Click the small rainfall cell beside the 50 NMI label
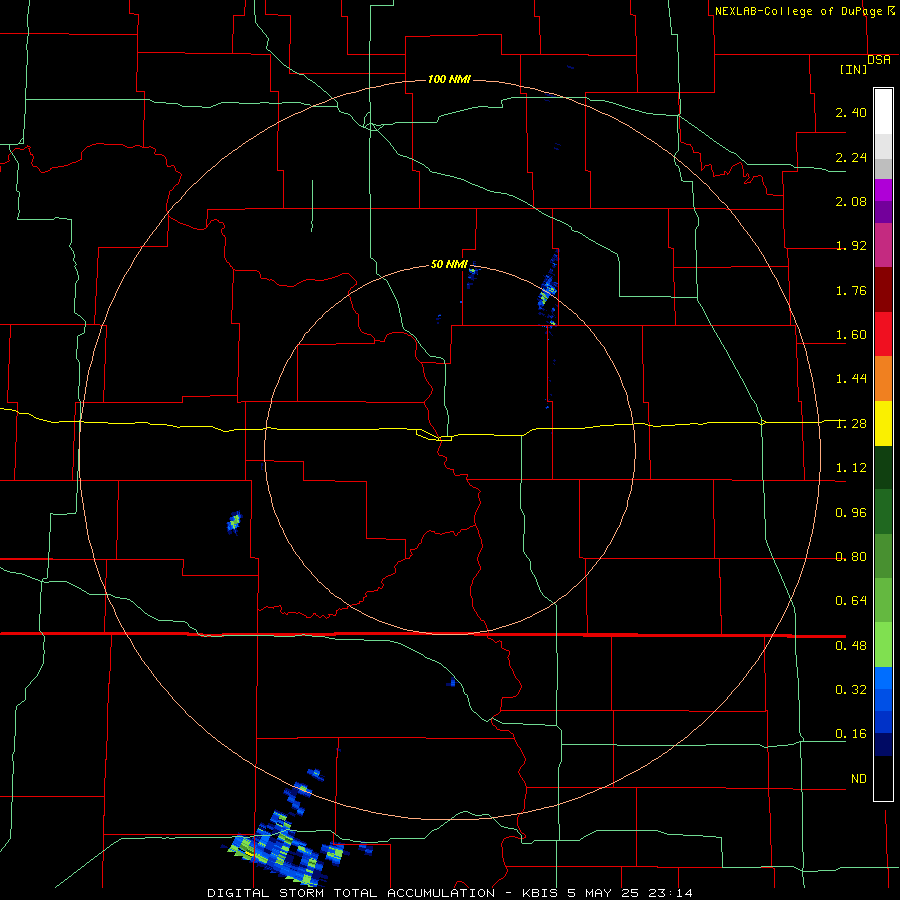This screenshot has height=900, width=900. click(472, 274)
